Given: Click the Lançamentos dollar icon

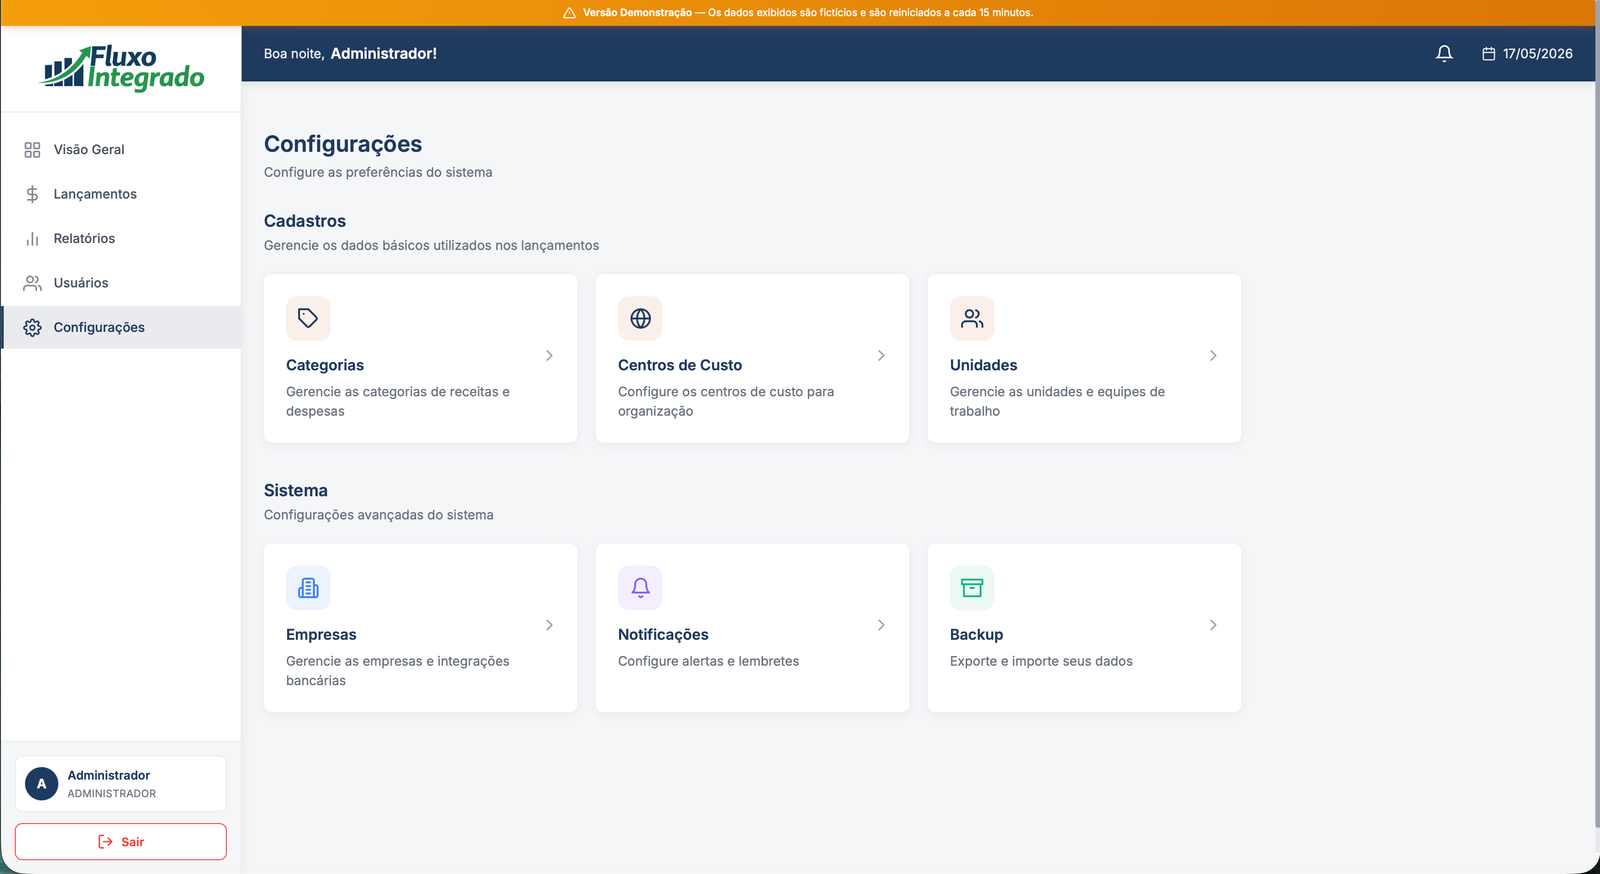Looking at the screenshot, I should pyautogui.click(x=32, y=194).
